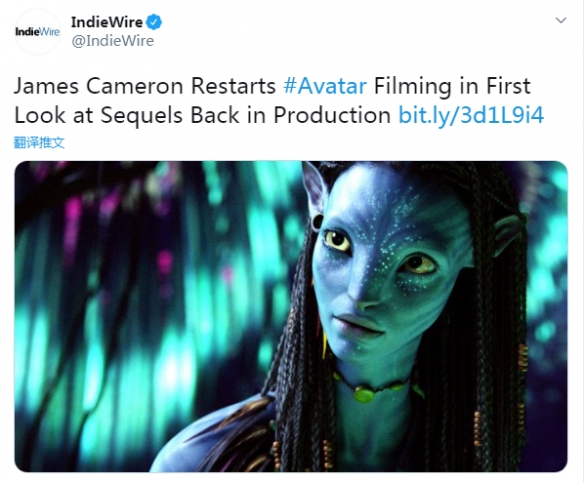This screenshot has height=482, width=584.
Task: Click 翻译推文 to translate the tweet
Action: 39,142
